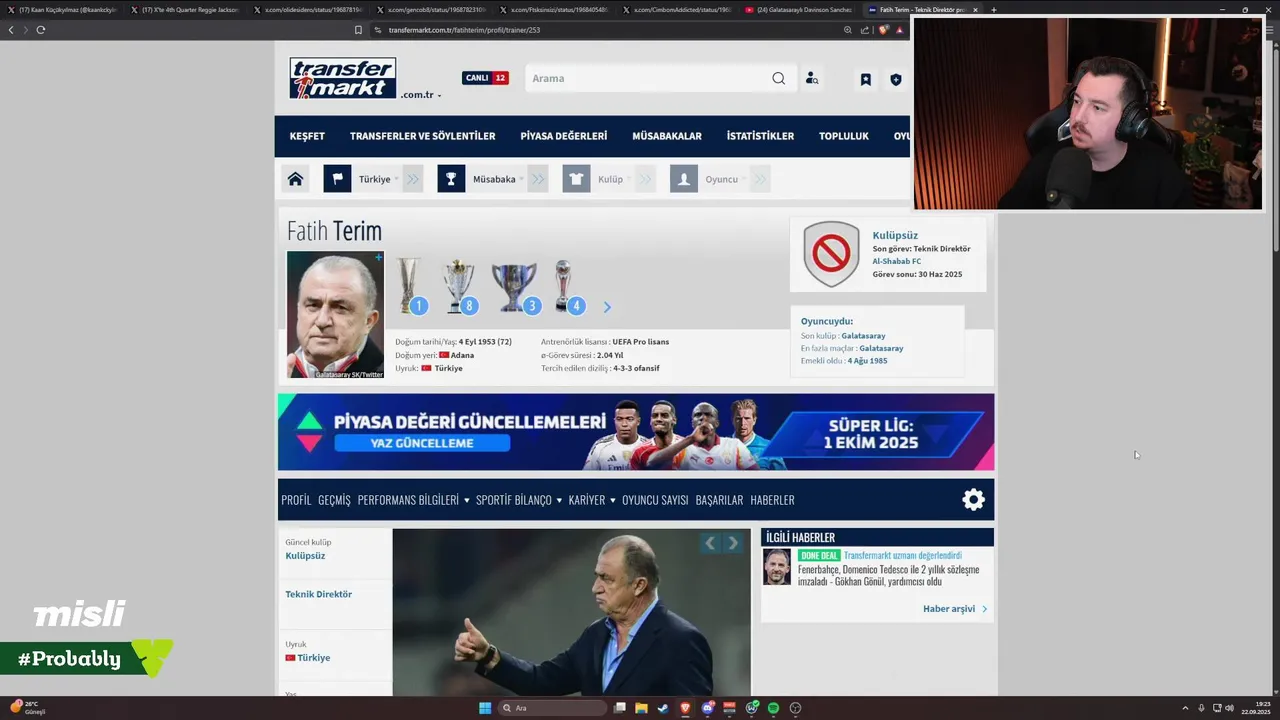Click plus icon on Fatih Terim portrait
The height and width of the screenshot is (720, 1280).
[378, 257]
